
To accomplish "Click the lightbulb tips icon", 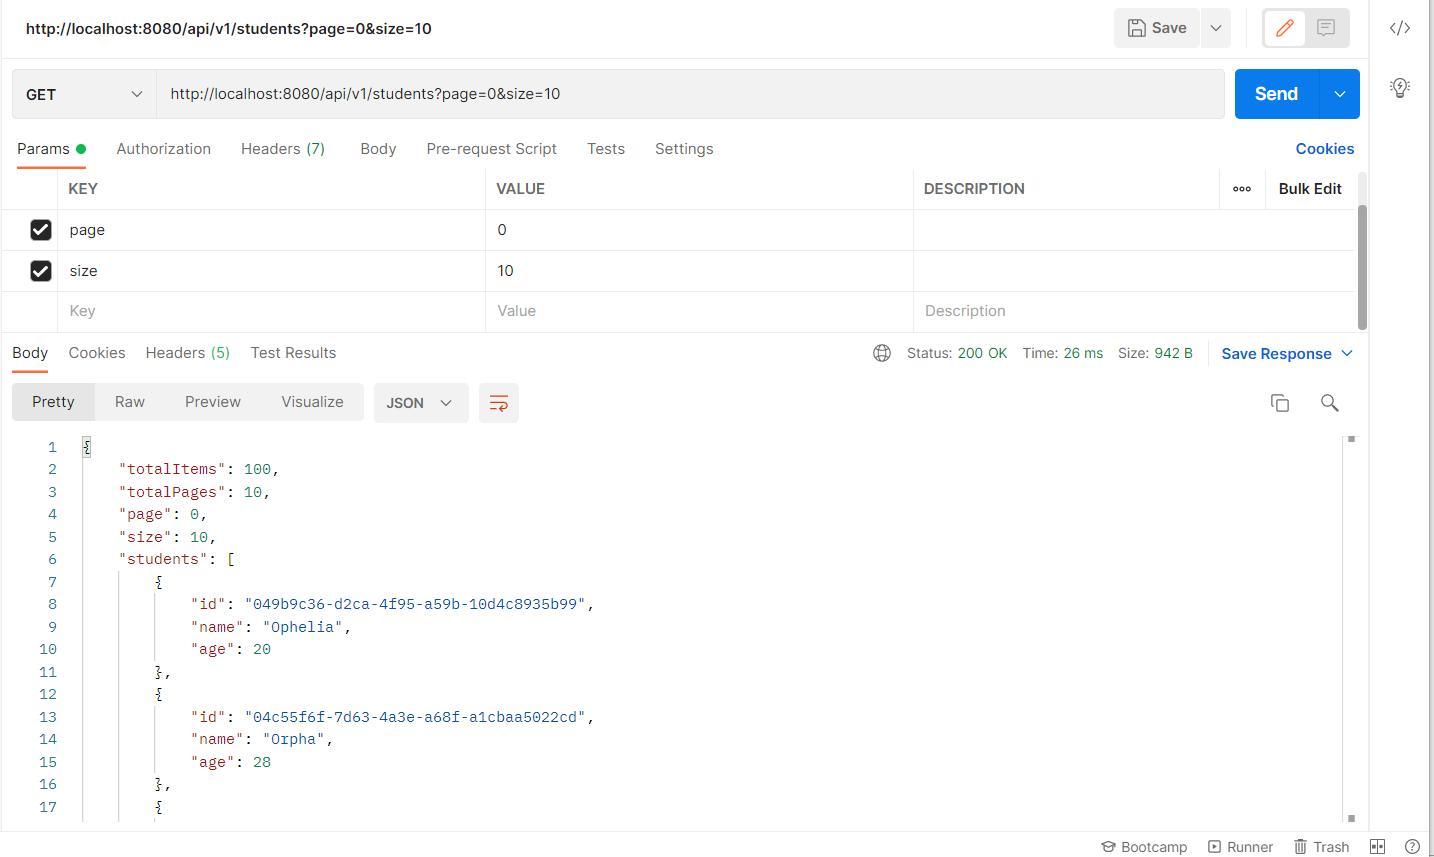I will tap(1399, 87).
